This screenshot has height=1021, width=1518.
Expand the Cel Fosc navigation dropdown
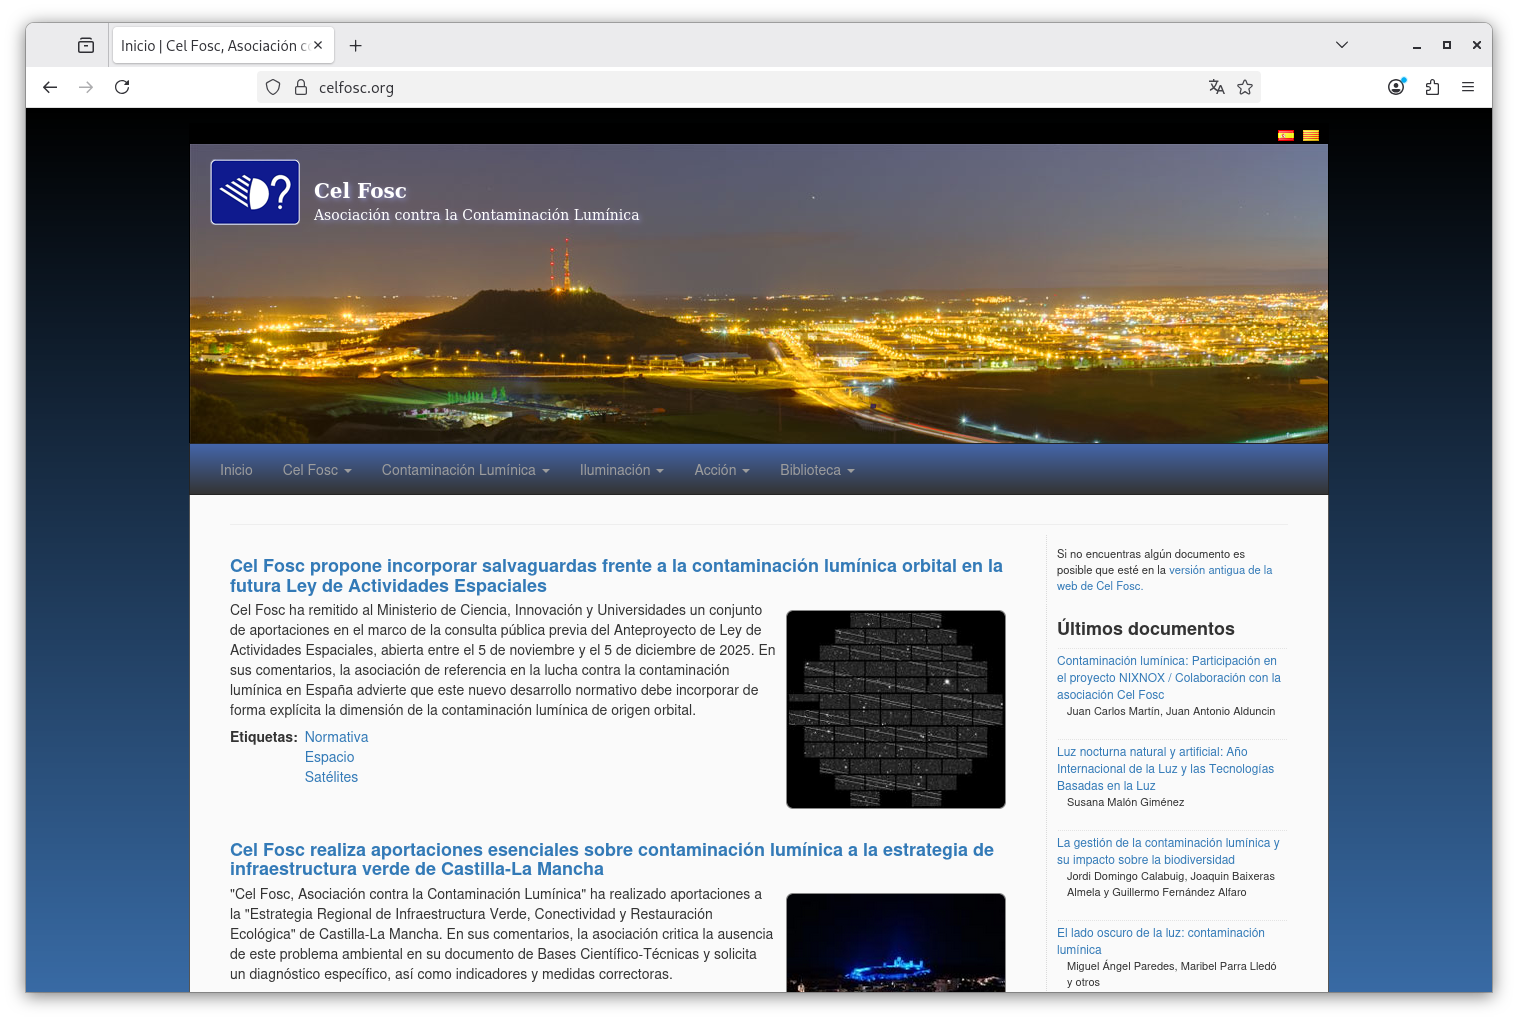tap(316, 470)
